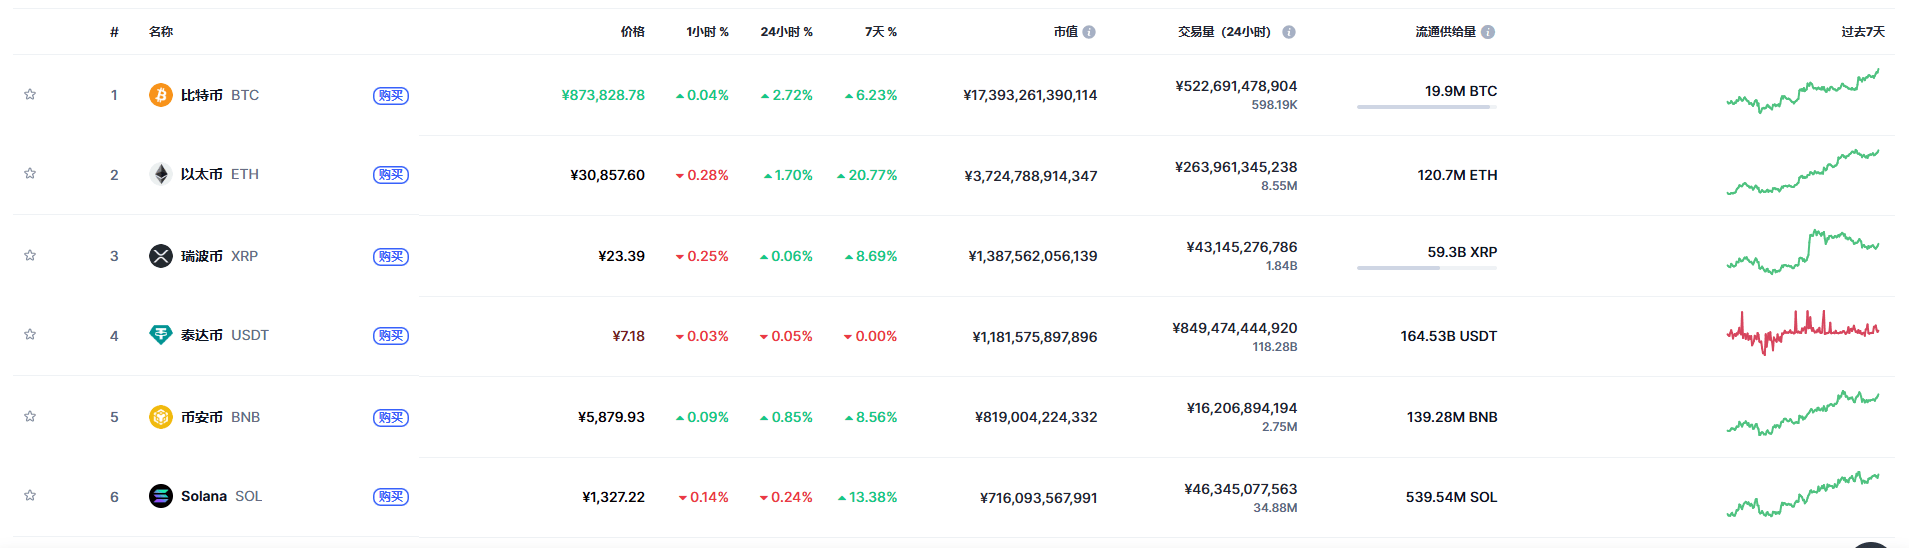Click the Tether USDT green logo

[x=161, y=335]
